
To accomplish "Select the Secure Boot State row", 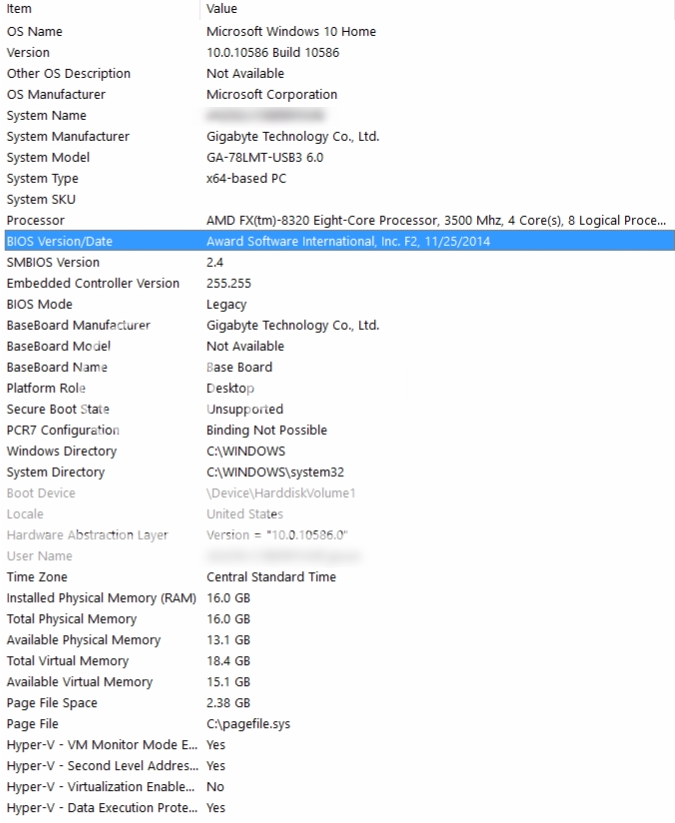I will click(x=58, y=409).
